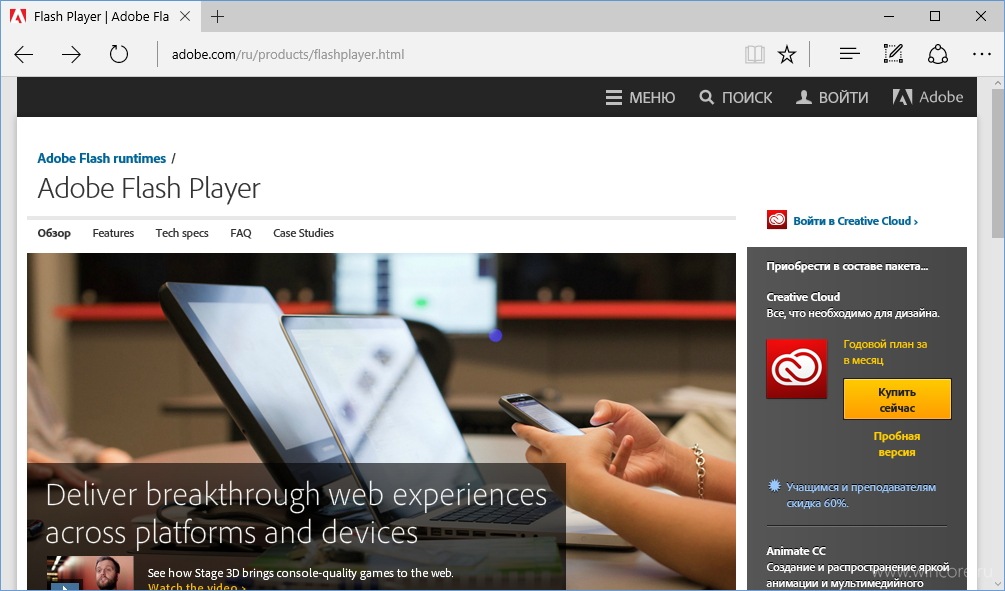Screen dimensions: 1005x591
Task: Open the Hub three-lines icon
Action: (x=849, y=54)
